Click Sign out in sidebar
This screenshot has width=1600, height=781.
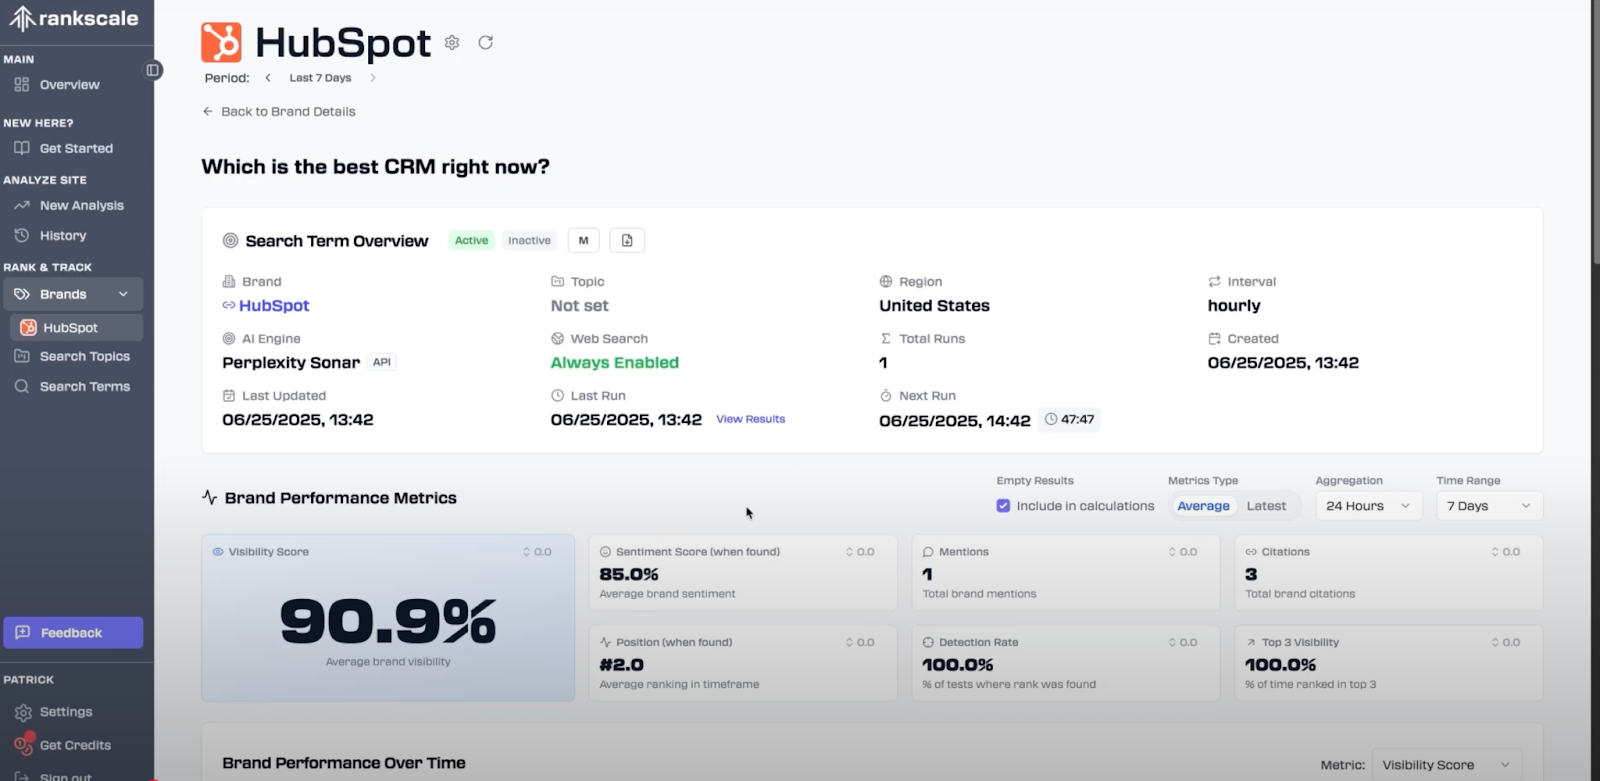tap(66, 775)
